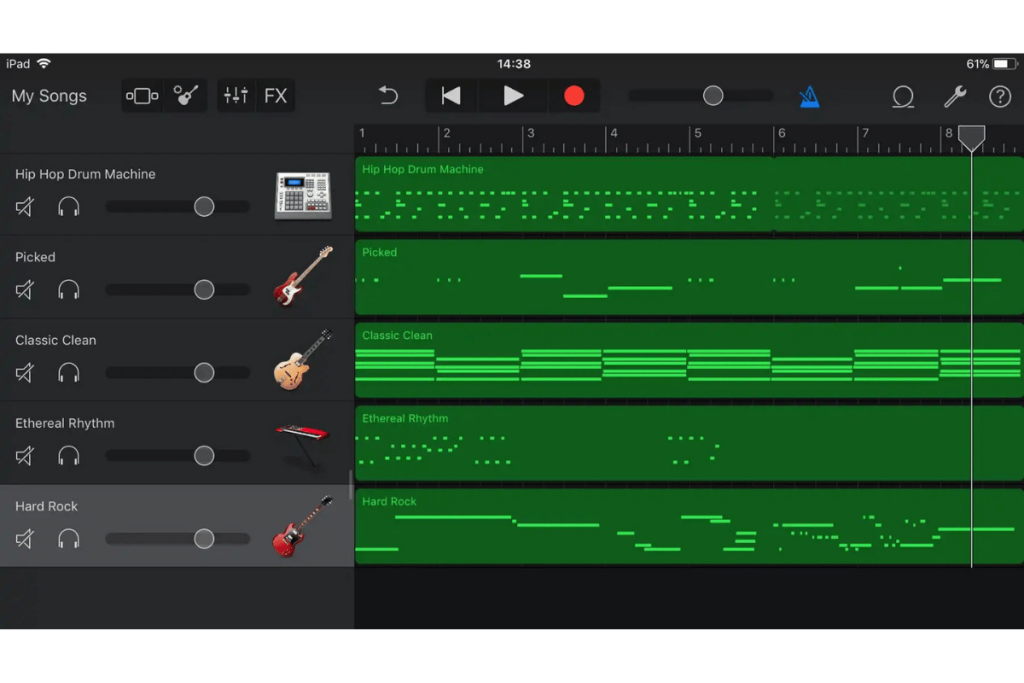Open the Picked bass guitar icon

[x=303, y=276]
